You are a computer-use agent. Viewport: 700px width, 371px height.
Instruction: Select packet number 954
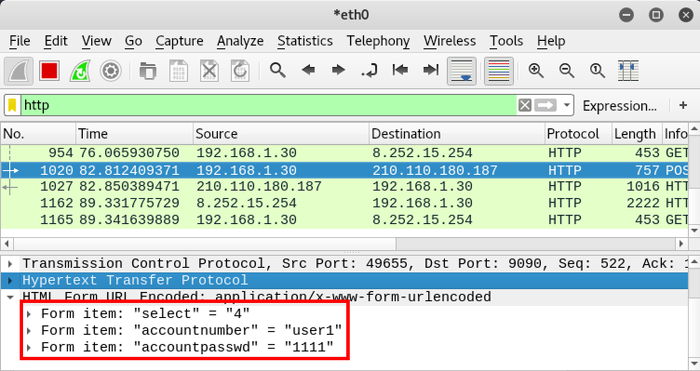pos(344,153)
